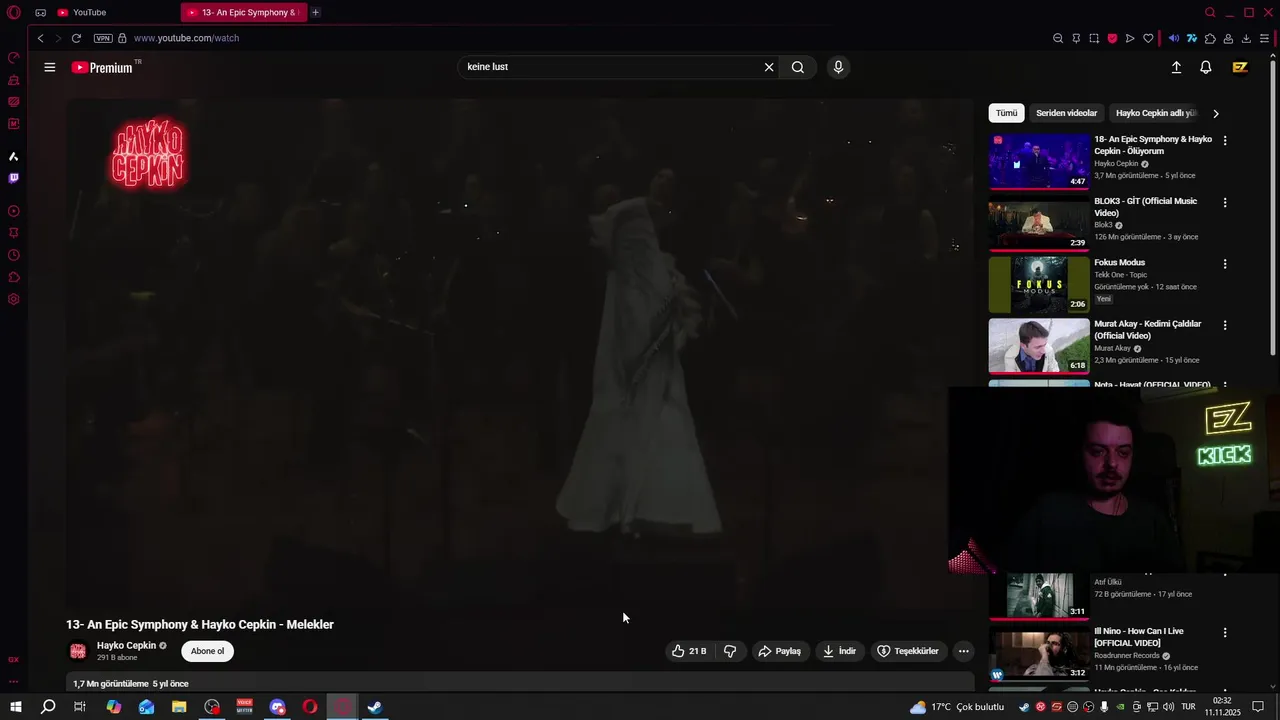
Task: Clear the search text with the X
Action: (769, 67)
